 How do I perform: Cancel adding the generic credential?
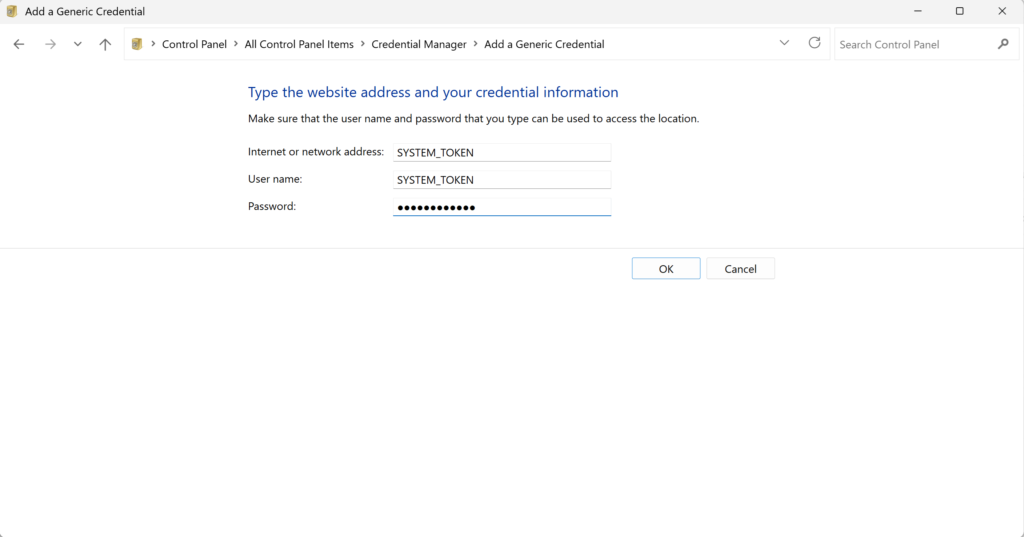(740, 269)
